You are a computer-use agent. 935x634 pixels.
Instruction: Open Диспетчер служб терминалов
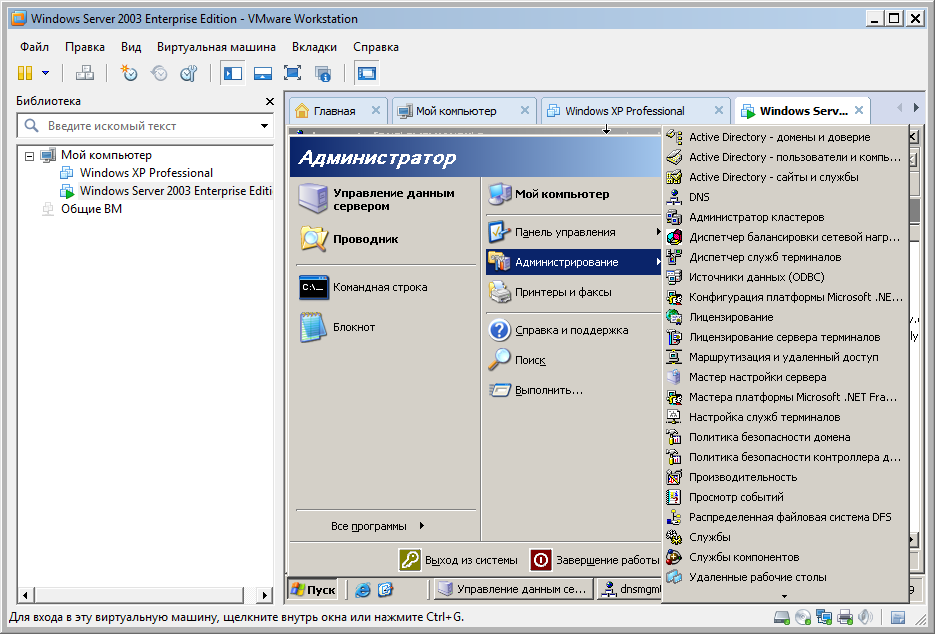coord(785,257)
